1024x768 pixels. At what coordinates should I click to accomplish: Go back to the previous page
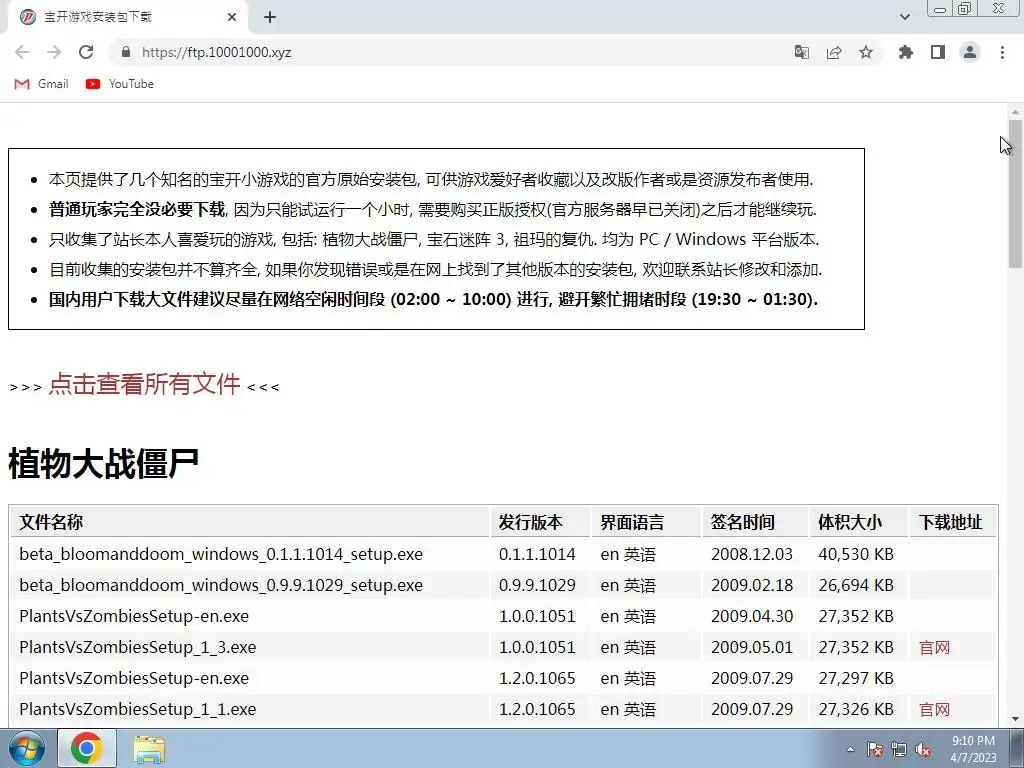click(22, 52)
